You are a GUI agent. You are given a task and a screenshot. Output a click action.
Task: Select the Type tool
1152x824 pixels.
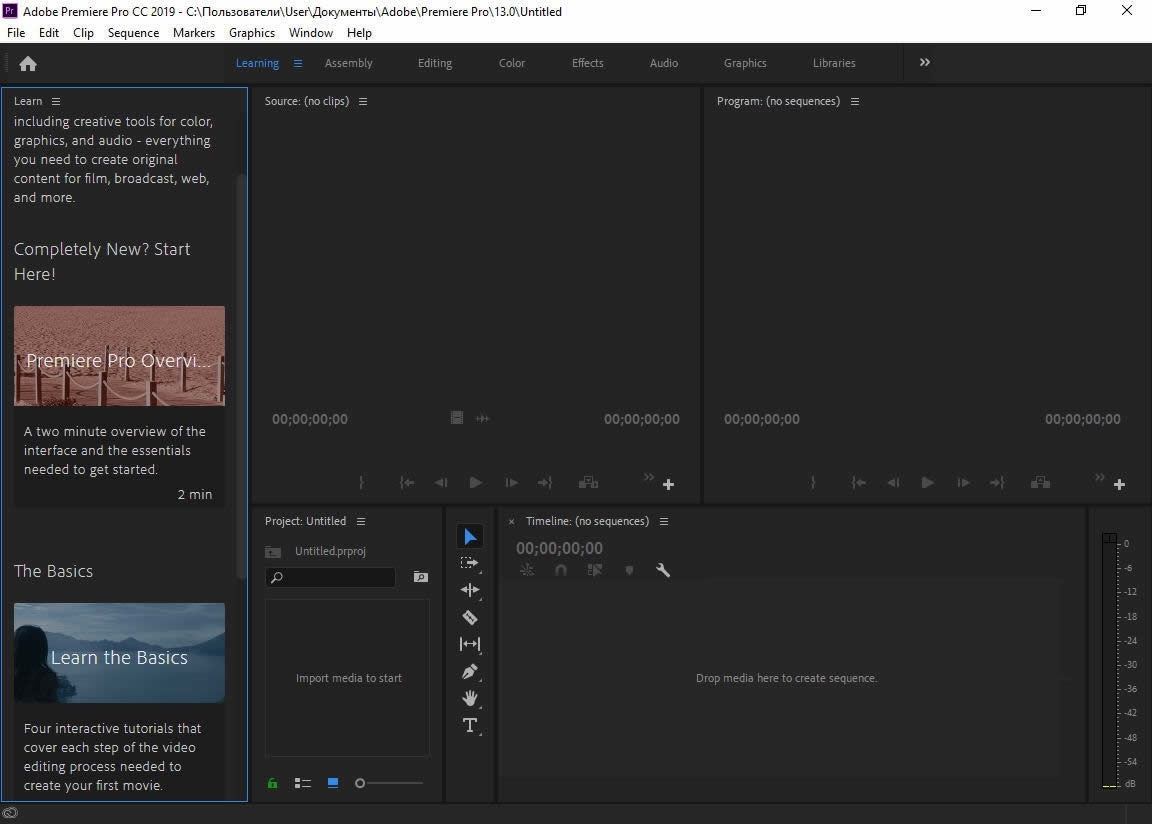[x=469, y=726]
